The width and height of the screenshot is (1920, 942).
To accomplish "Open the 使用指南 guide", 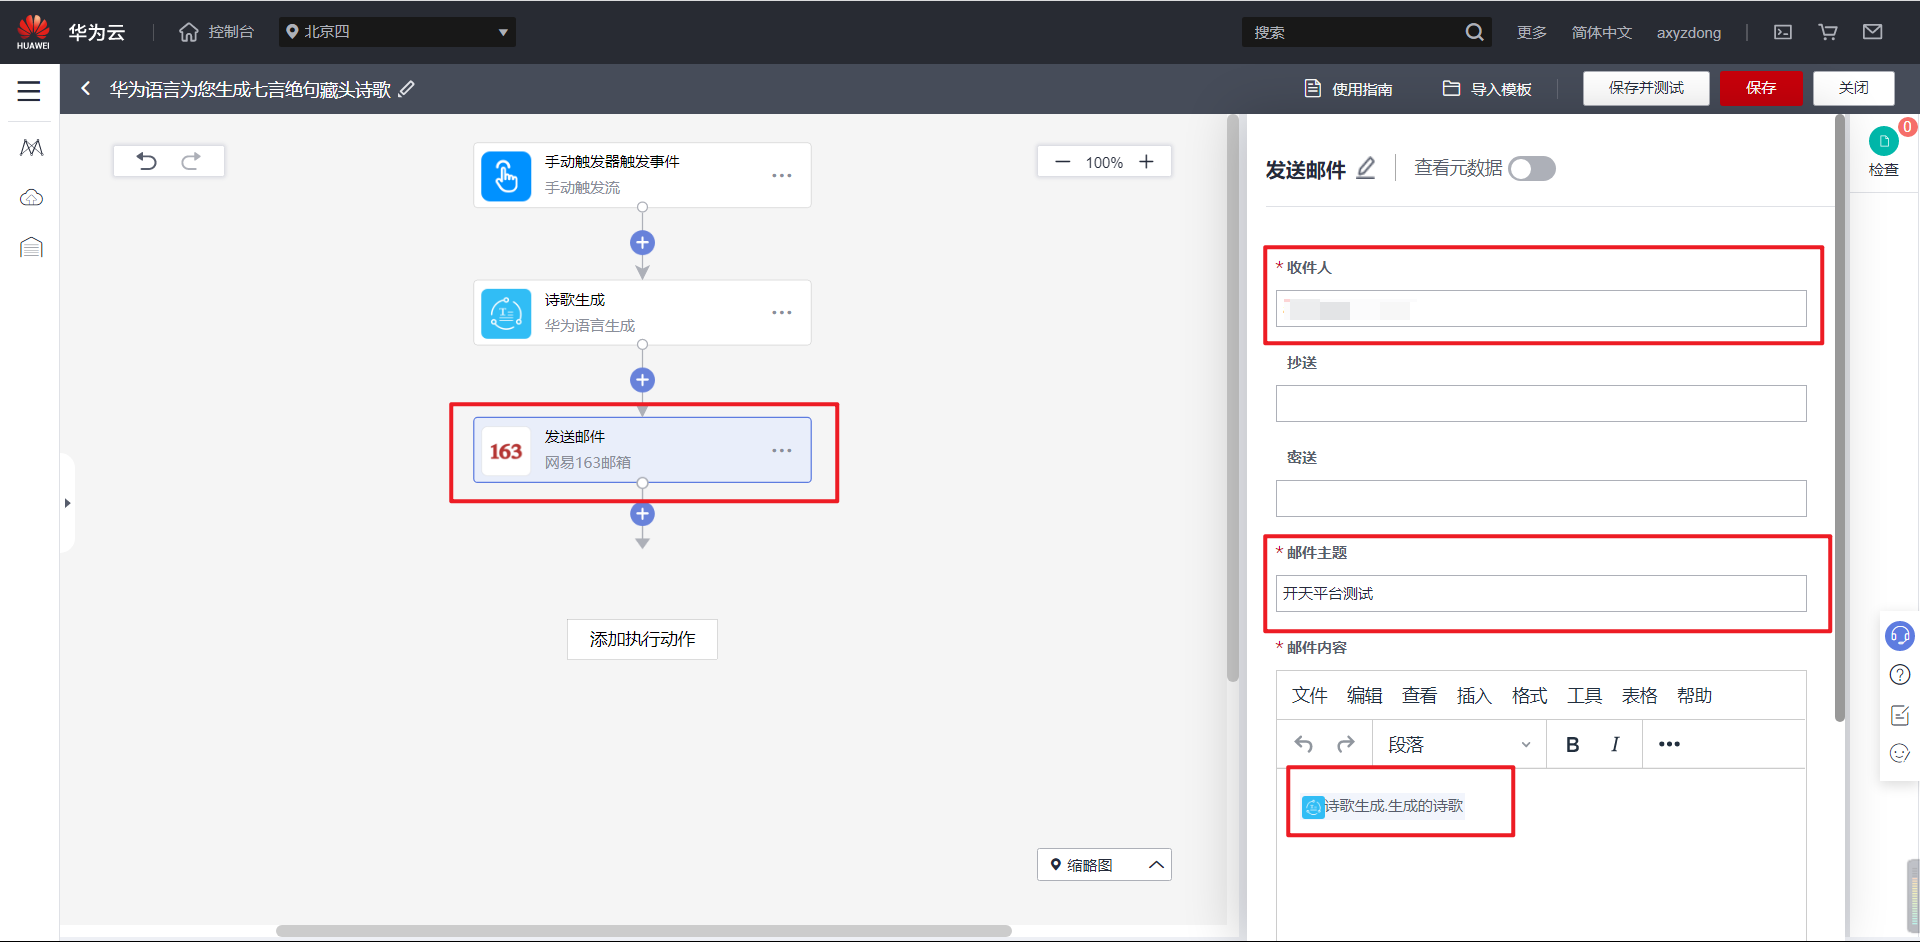I will coord(1348,89).
